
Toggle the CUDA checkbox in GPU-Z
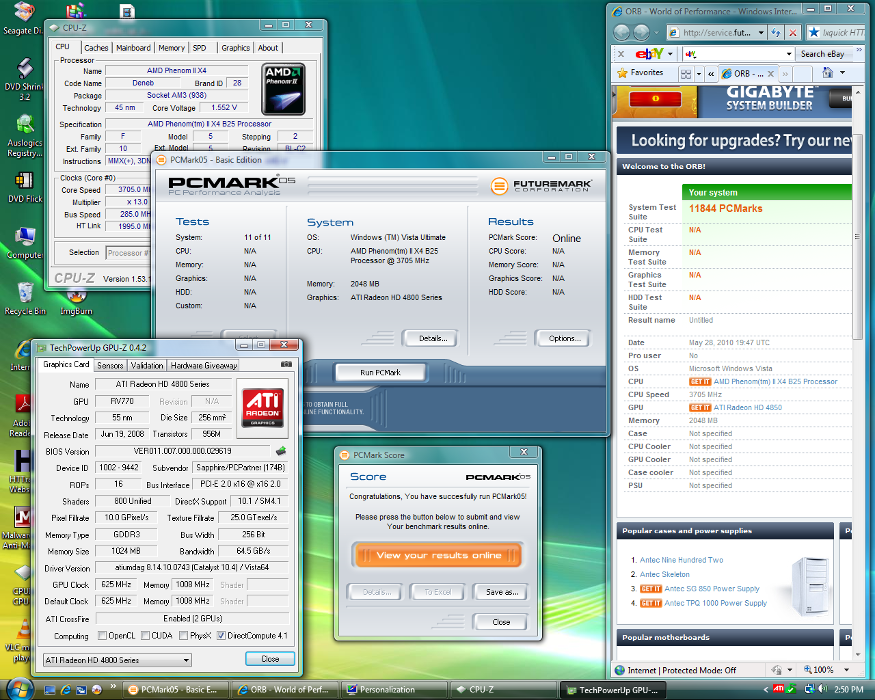(146, 635)
